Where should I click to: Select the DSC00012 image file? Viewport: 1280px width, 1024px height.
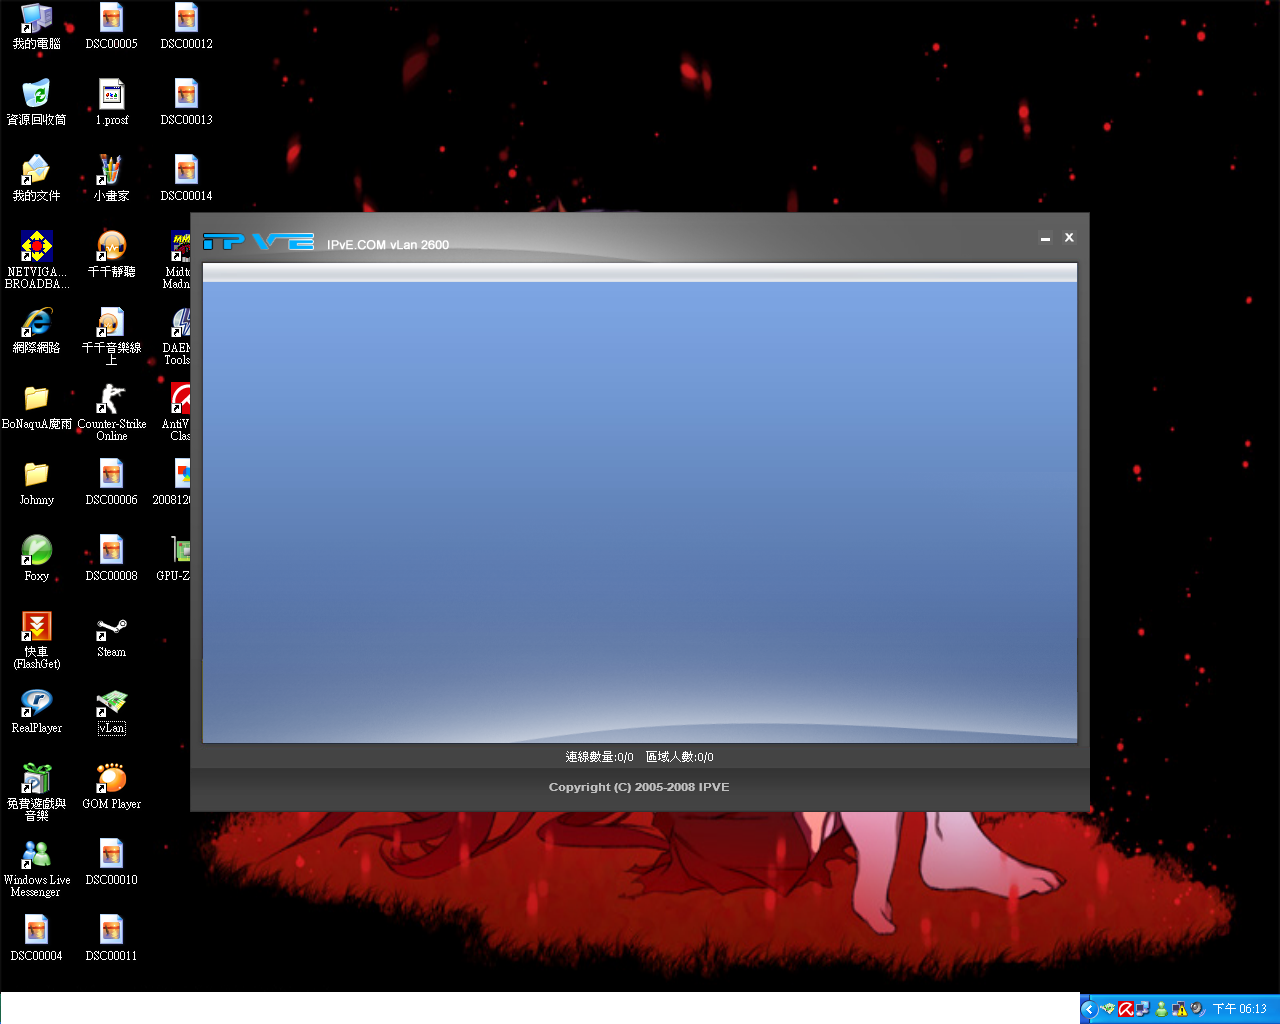point(186,26)
